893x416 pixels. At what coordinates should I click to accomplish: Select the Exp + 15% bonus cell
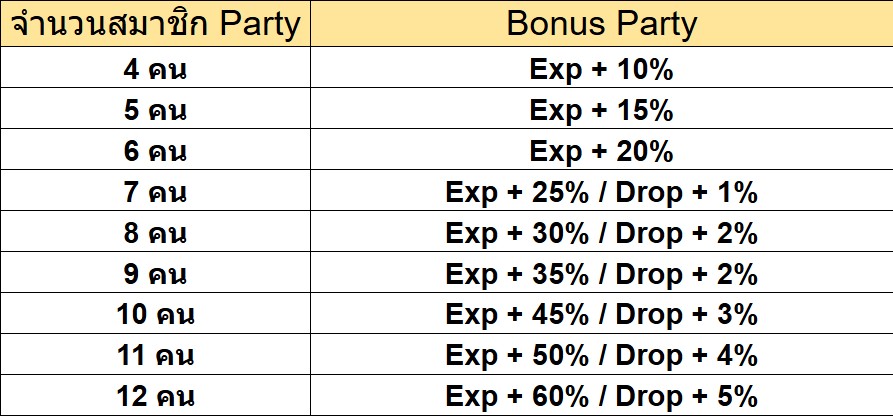coord(602,108)
